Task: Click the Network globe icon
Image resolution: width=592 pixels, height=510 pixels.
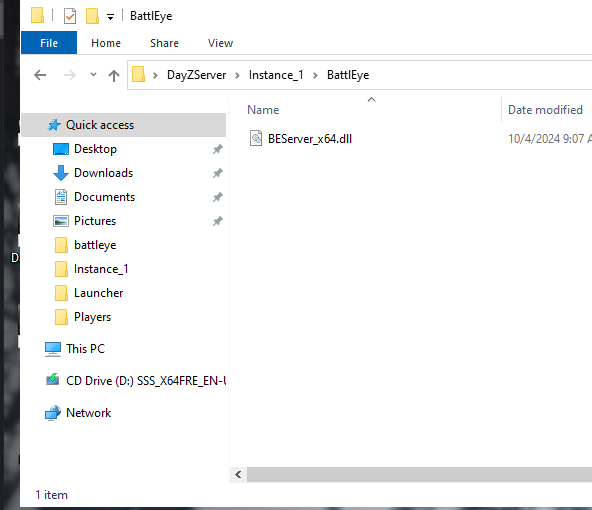Action: (53, 413)
